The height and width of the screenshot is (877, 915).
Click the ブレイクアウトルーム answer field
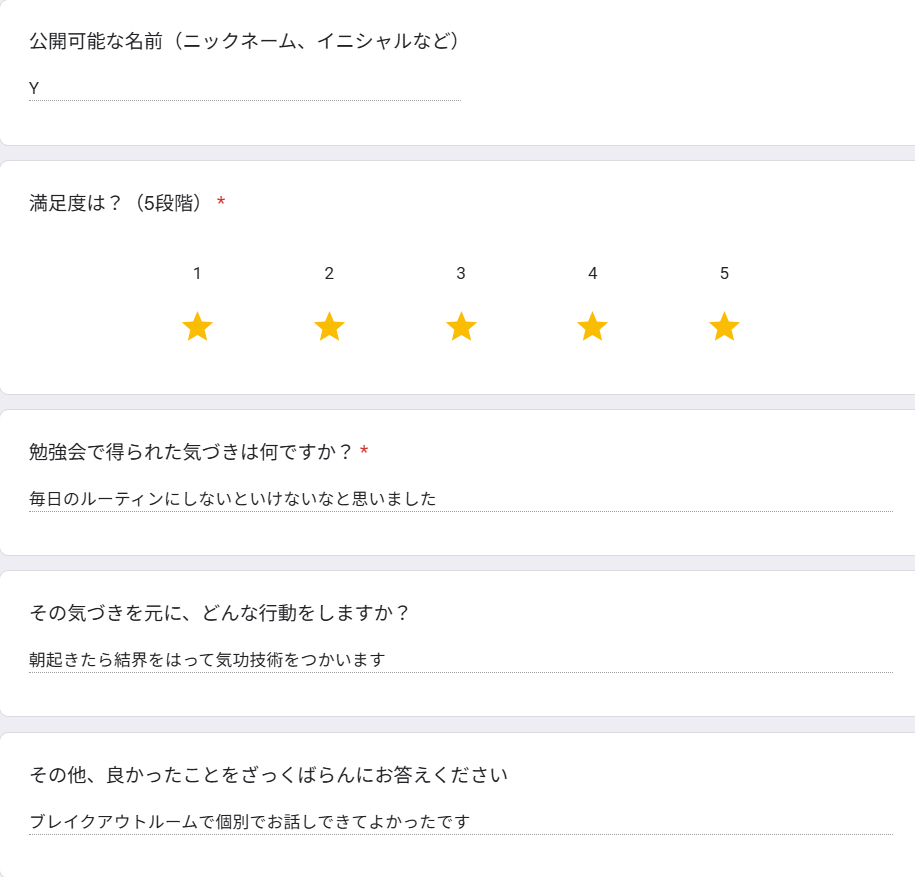point(460,822)
